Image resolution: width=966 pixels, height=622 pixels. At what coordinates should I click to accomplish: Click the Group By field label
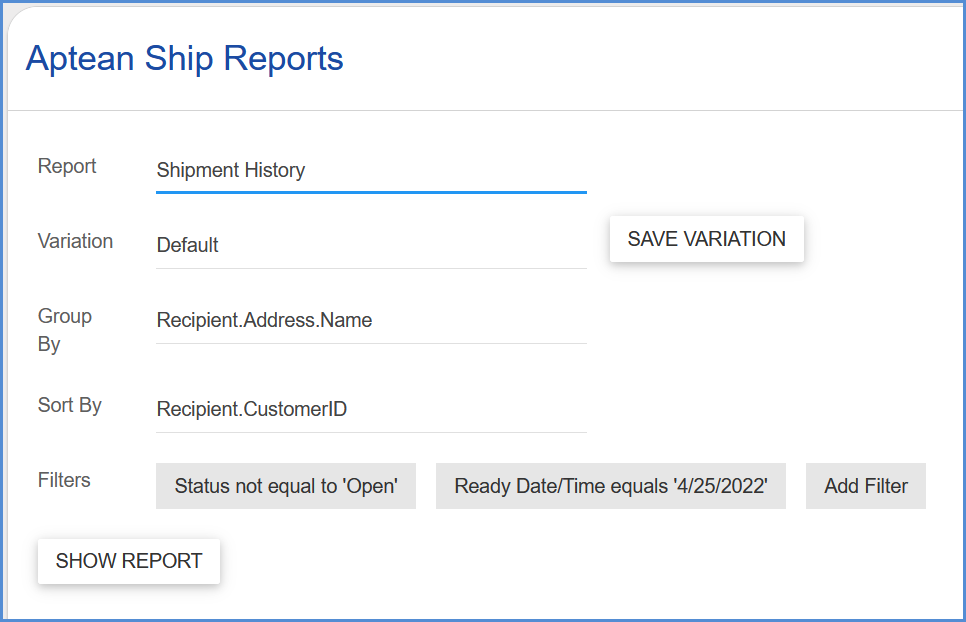click(x=65, y=329)
